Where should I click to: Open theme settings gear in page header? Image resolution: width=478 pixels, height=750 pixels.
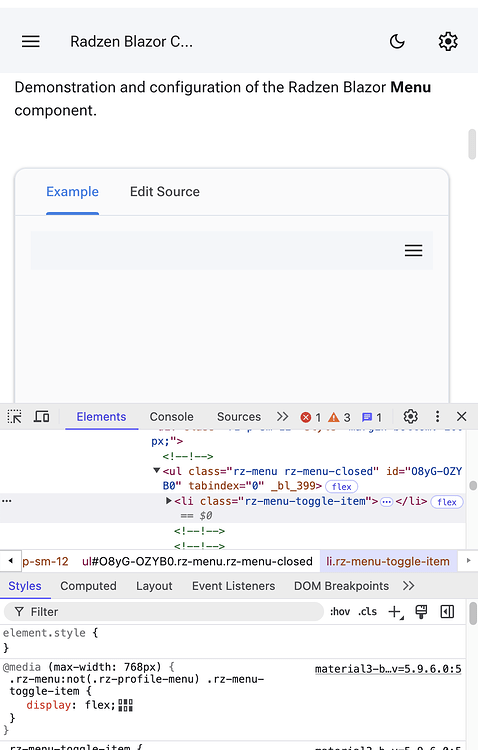(x=448, y=42)
